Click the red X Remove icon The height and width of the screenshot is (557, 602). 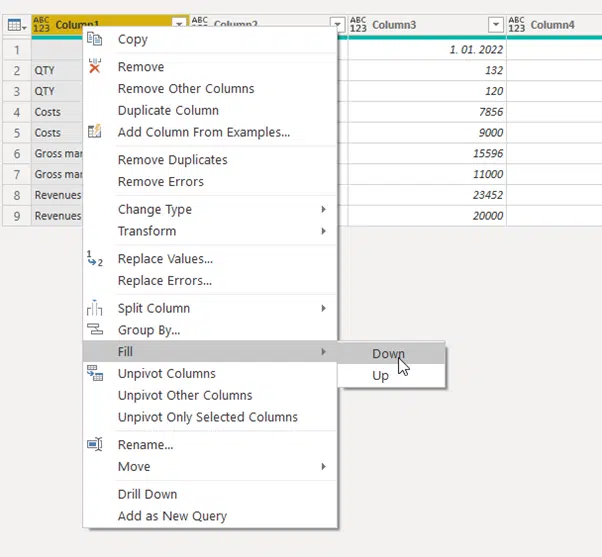(x=94, y=66)
